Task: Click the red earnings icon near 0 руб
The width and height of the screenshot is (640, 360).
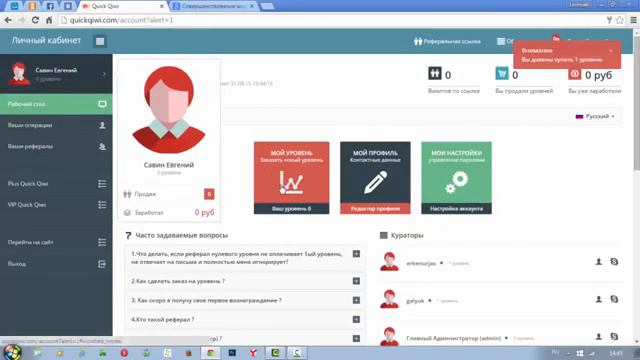Action: click(x=574, y=74)
